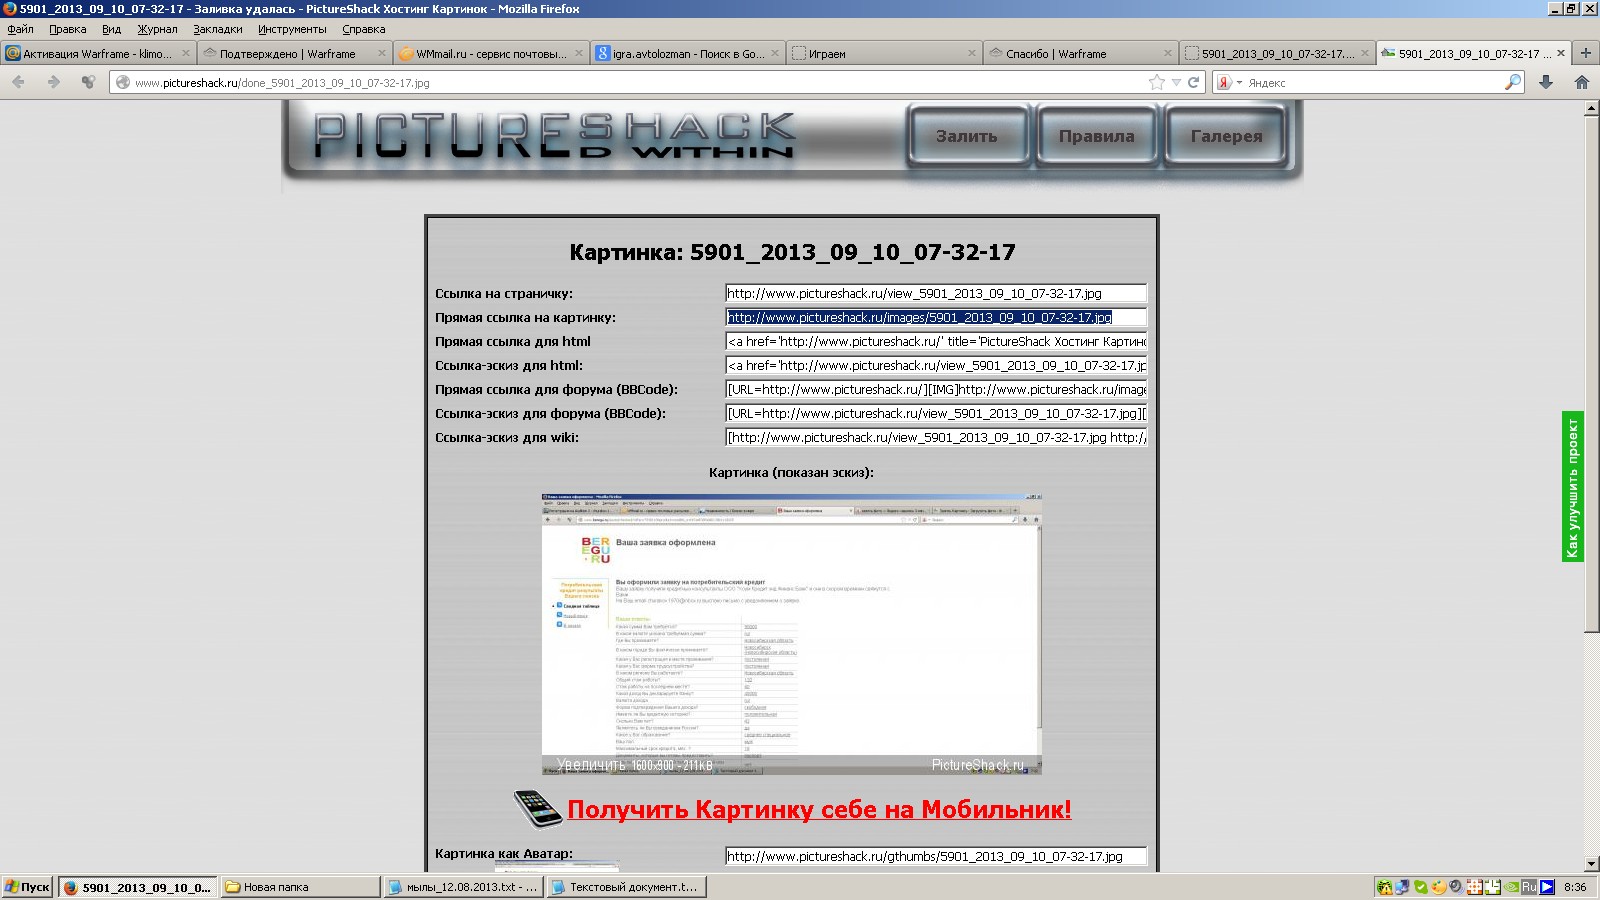Open the Журнал menu
The width and height of the screenshot is (1600, 900).
[157, 29]
